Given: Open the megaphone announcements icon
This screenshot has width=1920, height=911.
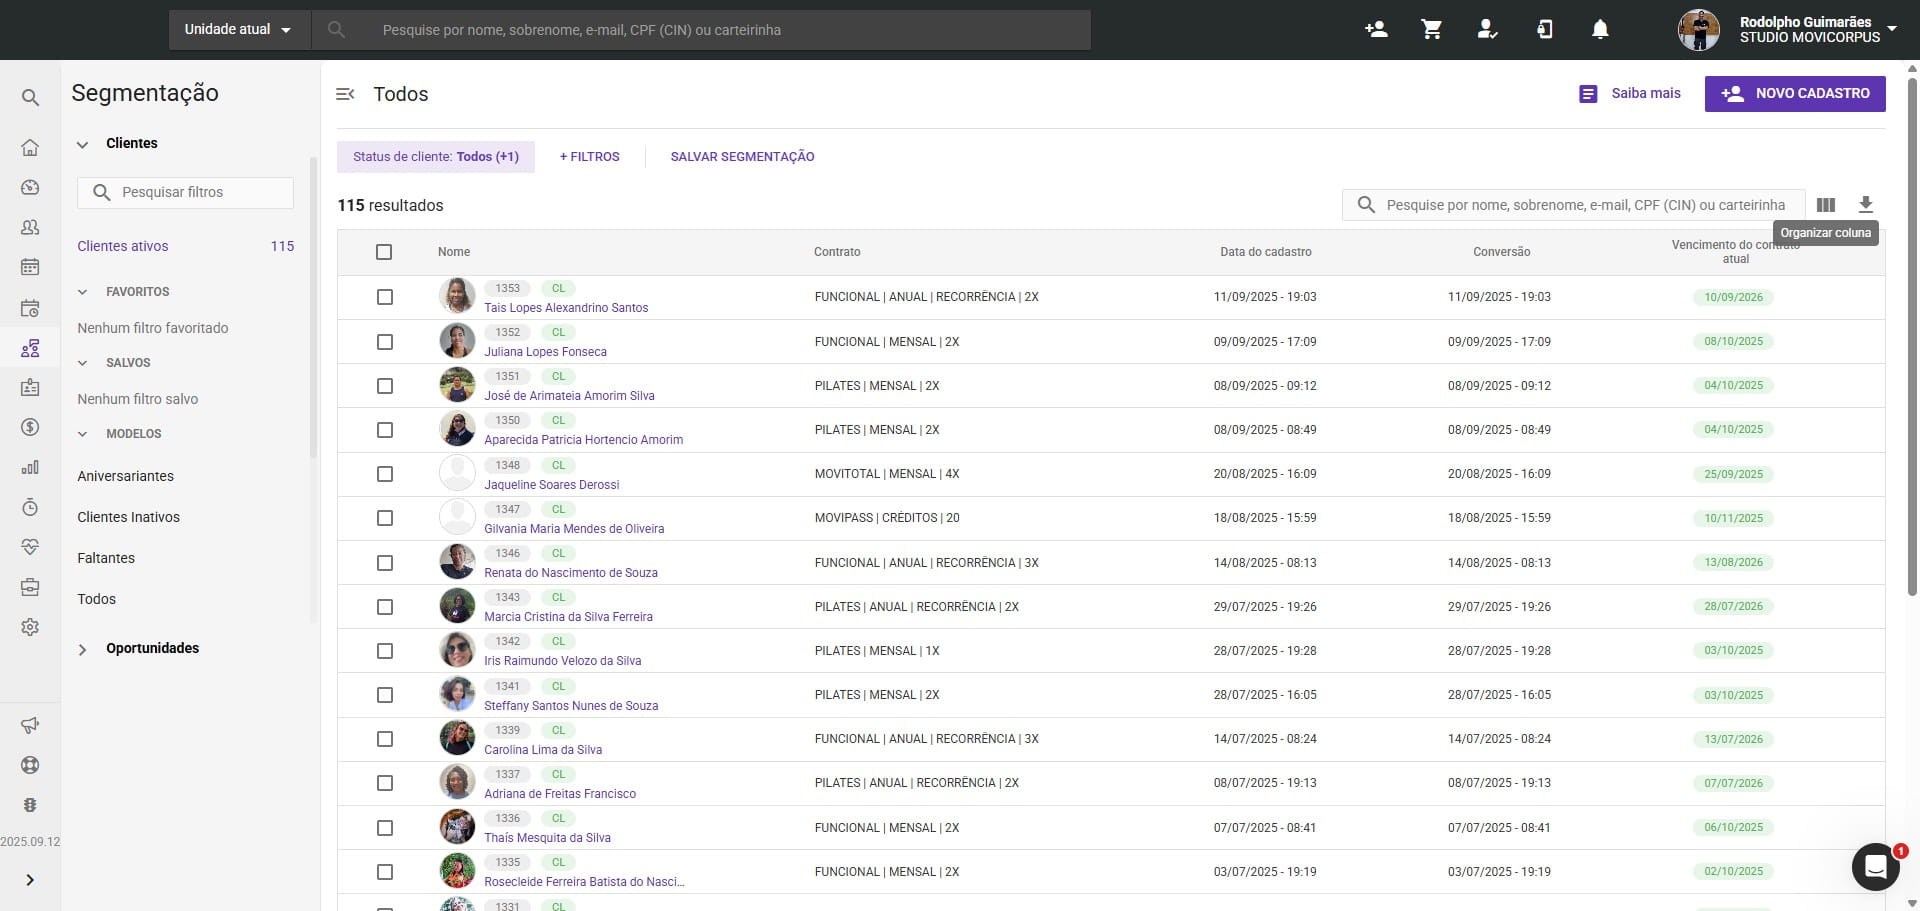Looking at the screenshot, I should pyautogui.click(x=30, y=725).
